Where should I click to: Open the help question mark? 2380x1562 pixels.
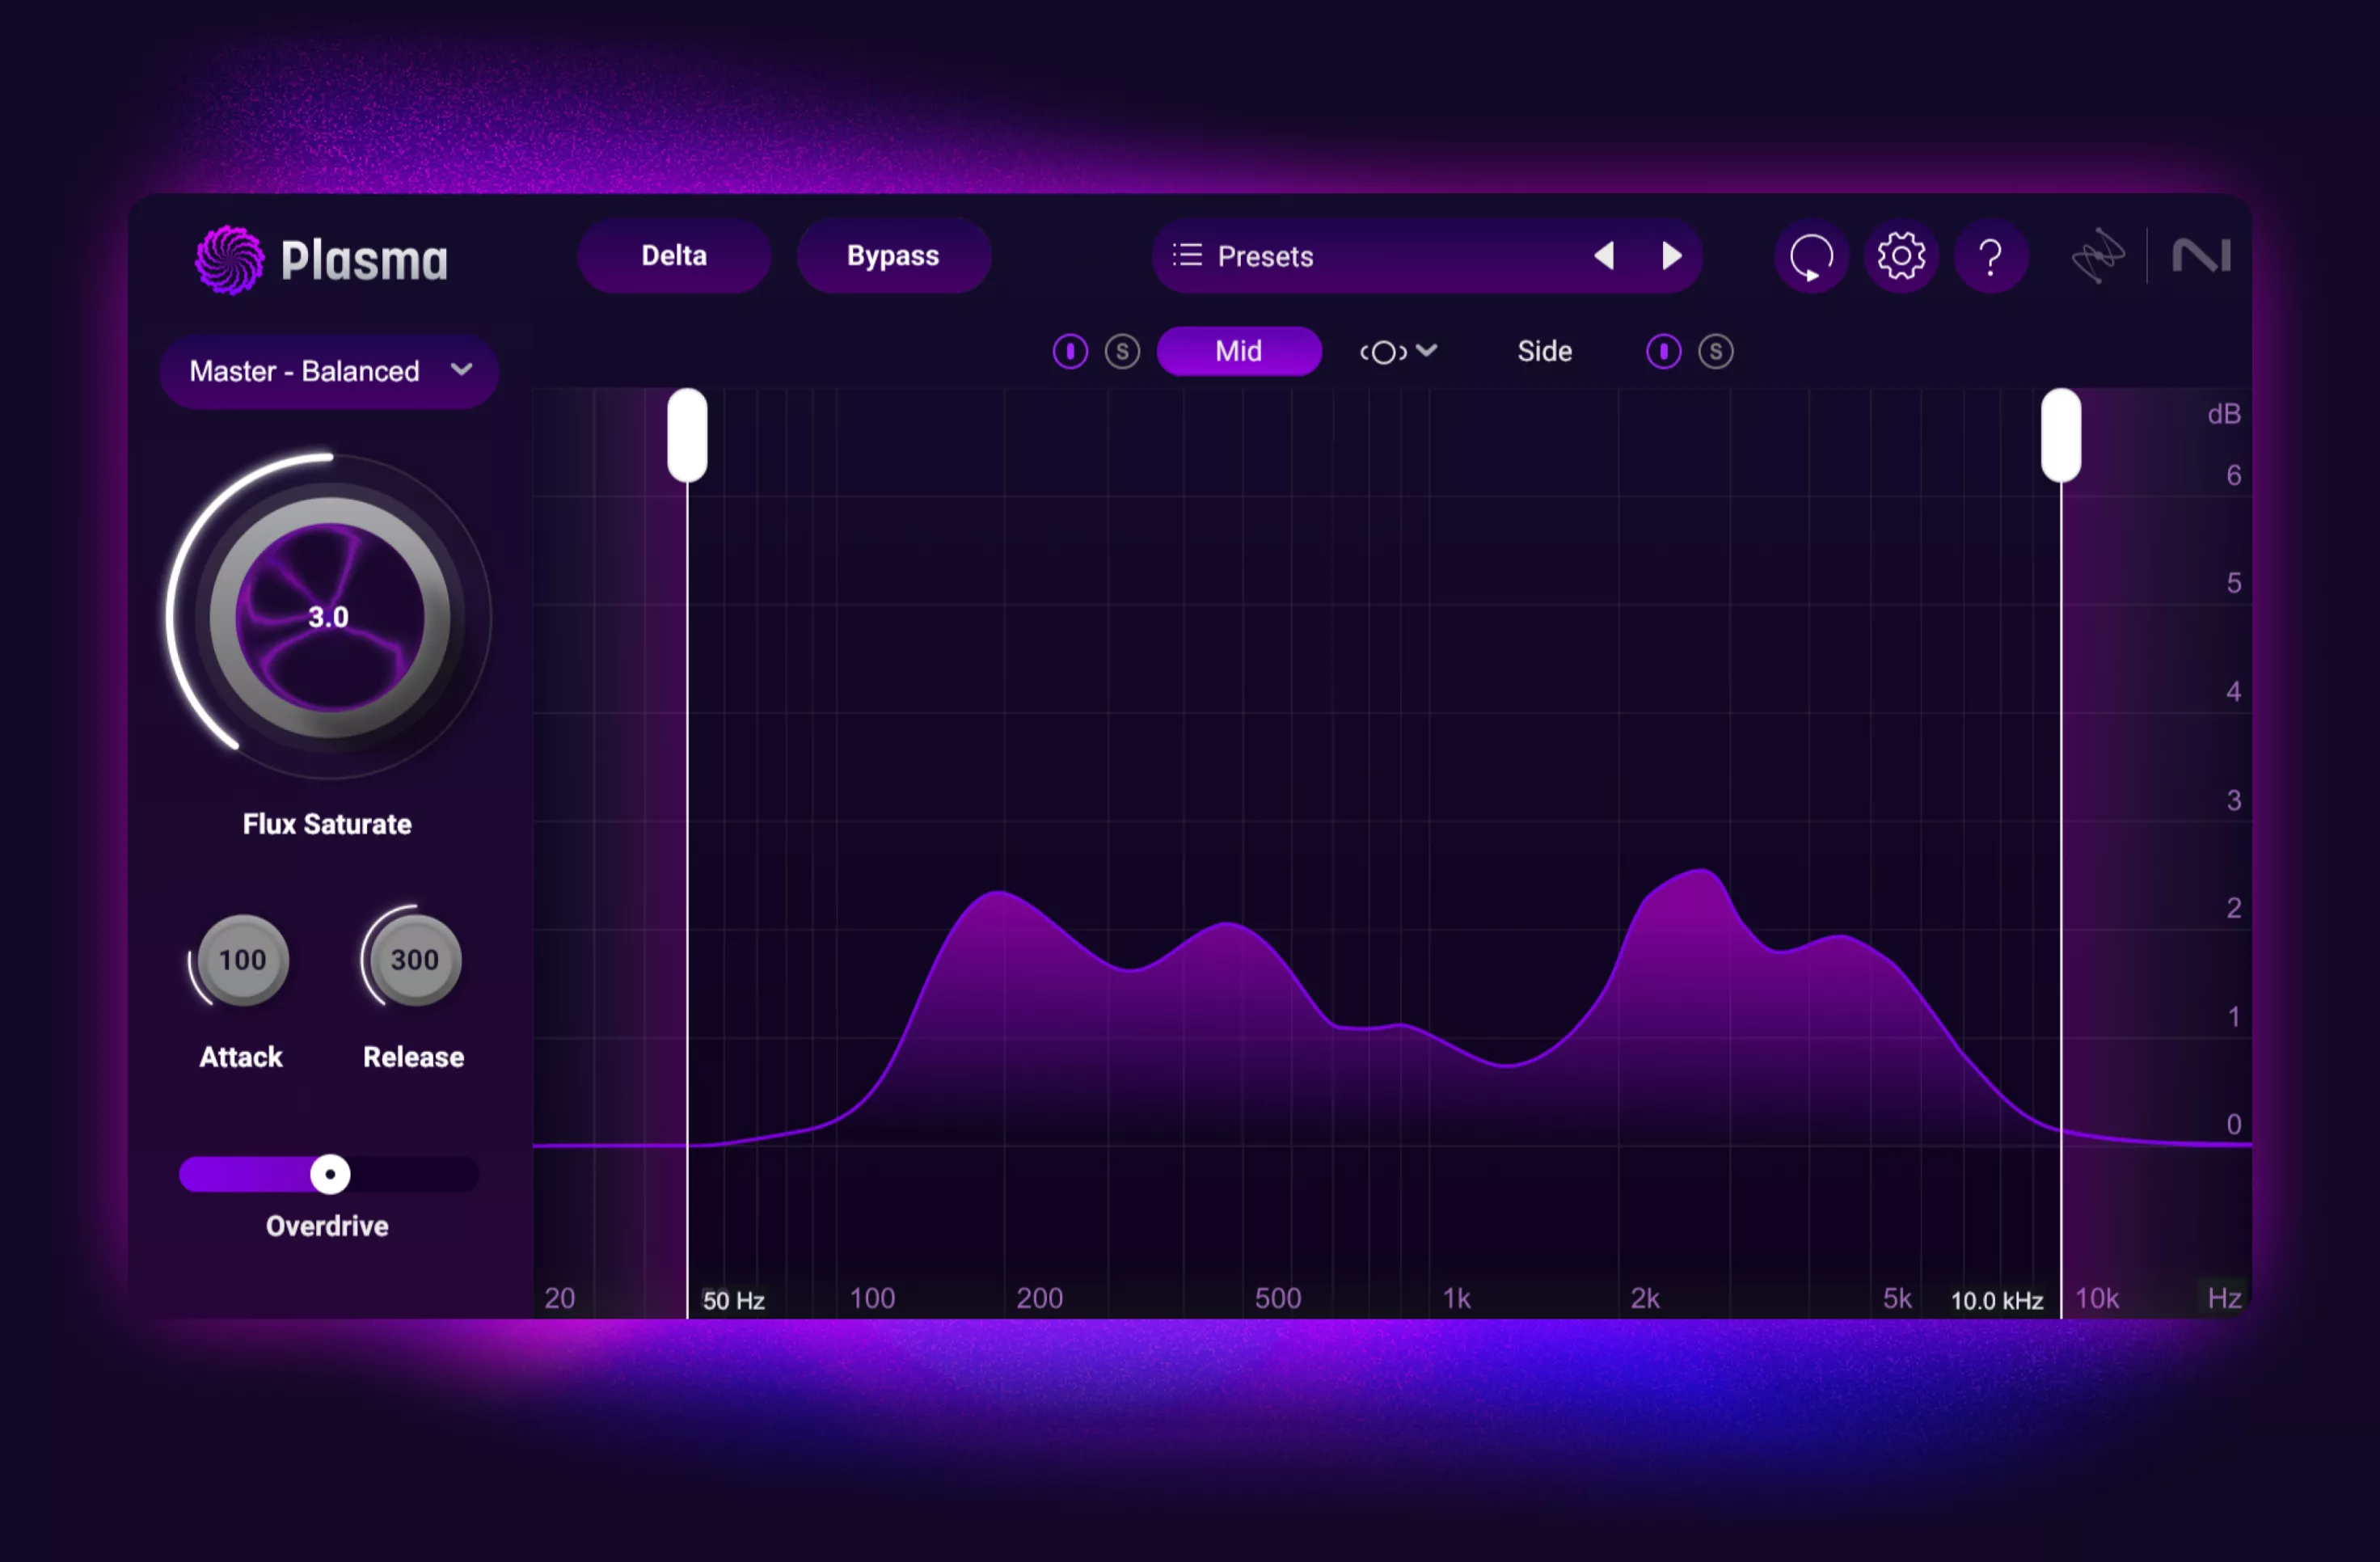[x=1991, y=257]
